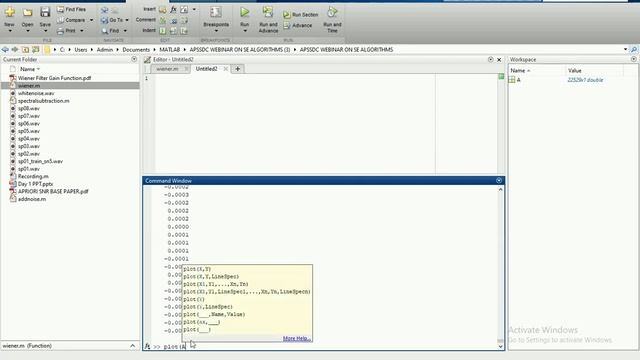640x360 pixels.
Task: Open Workspace panel actions menu
Action: click(x=633, y=60)
